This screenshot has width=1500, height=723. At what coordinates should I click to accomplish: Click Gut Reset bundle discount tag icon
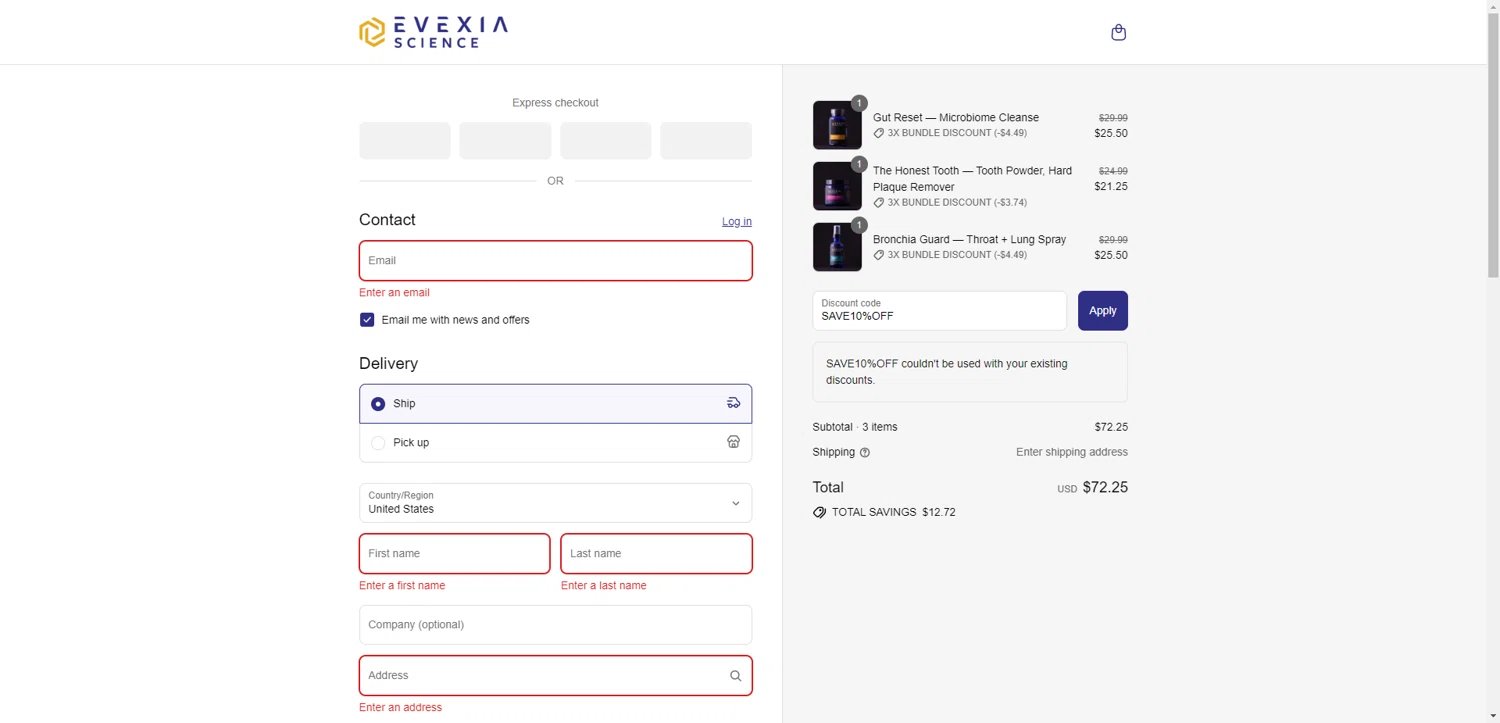tap(879, 133)
